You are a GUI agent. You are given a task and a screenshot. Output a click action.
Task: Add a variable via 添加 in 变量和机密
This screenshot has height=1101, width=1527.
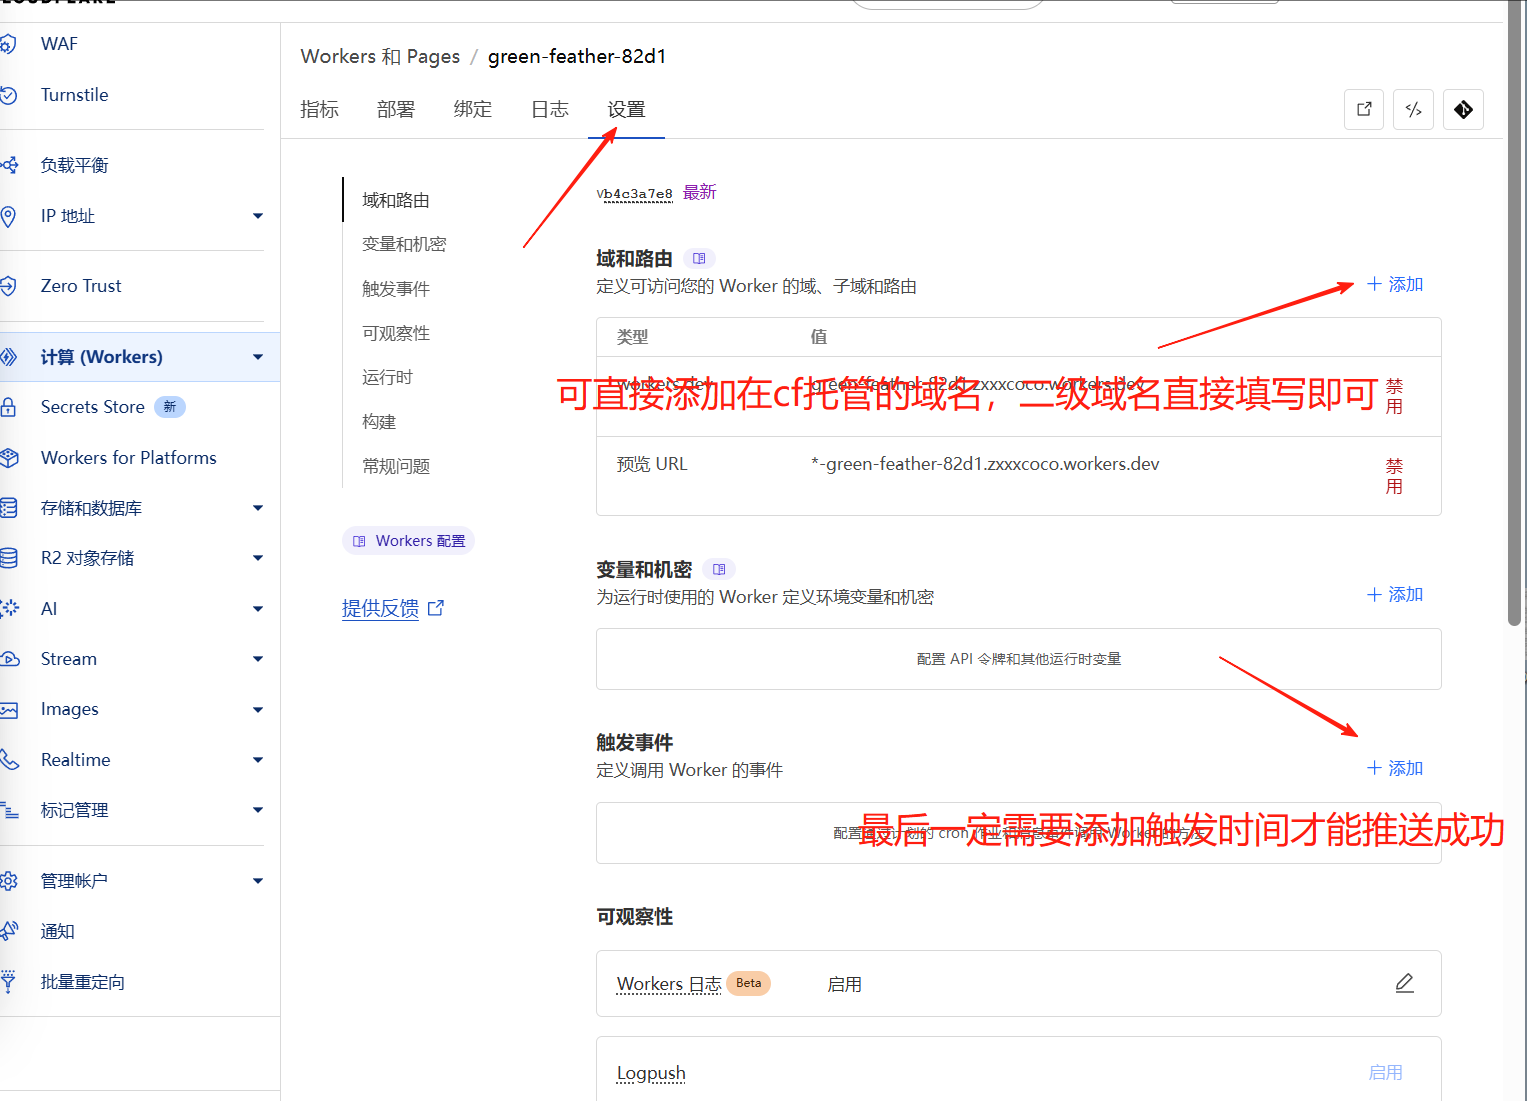click(x=1395, y=594)
